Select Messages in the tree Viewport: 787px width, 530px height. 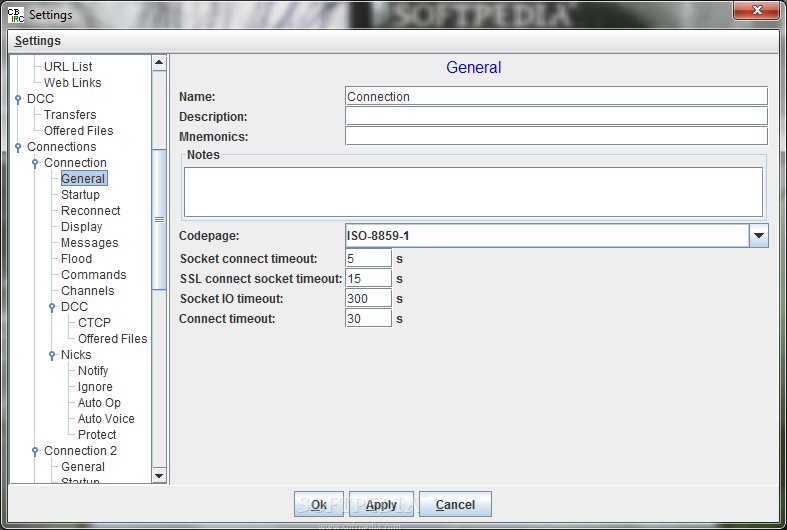click(x=89, y=243)
